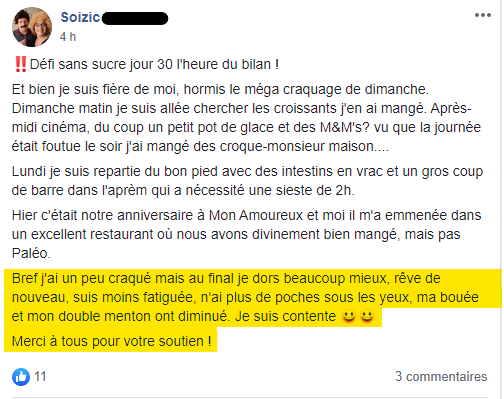Click the paragraph starting Et bien je suis fière
504x399 pixels.
coord(246,118)
